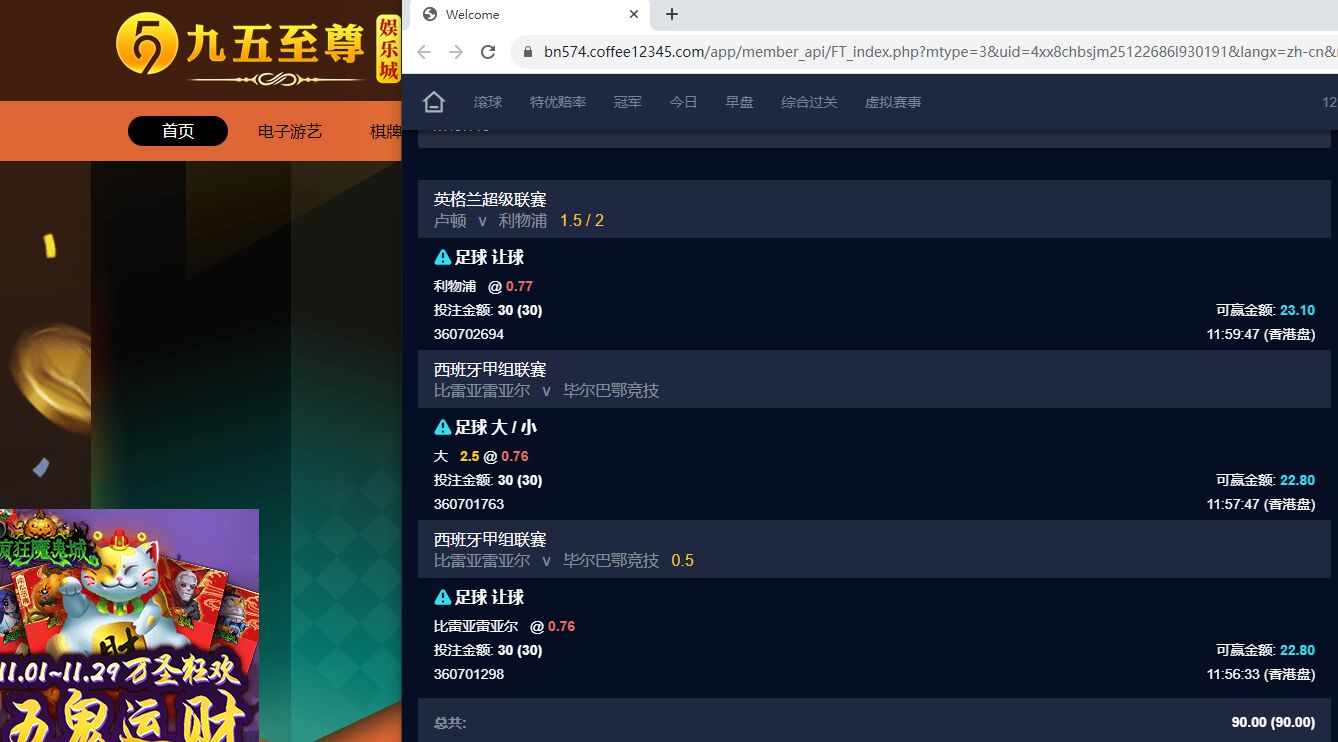Open the 特优赔率 section

[558, 102]
